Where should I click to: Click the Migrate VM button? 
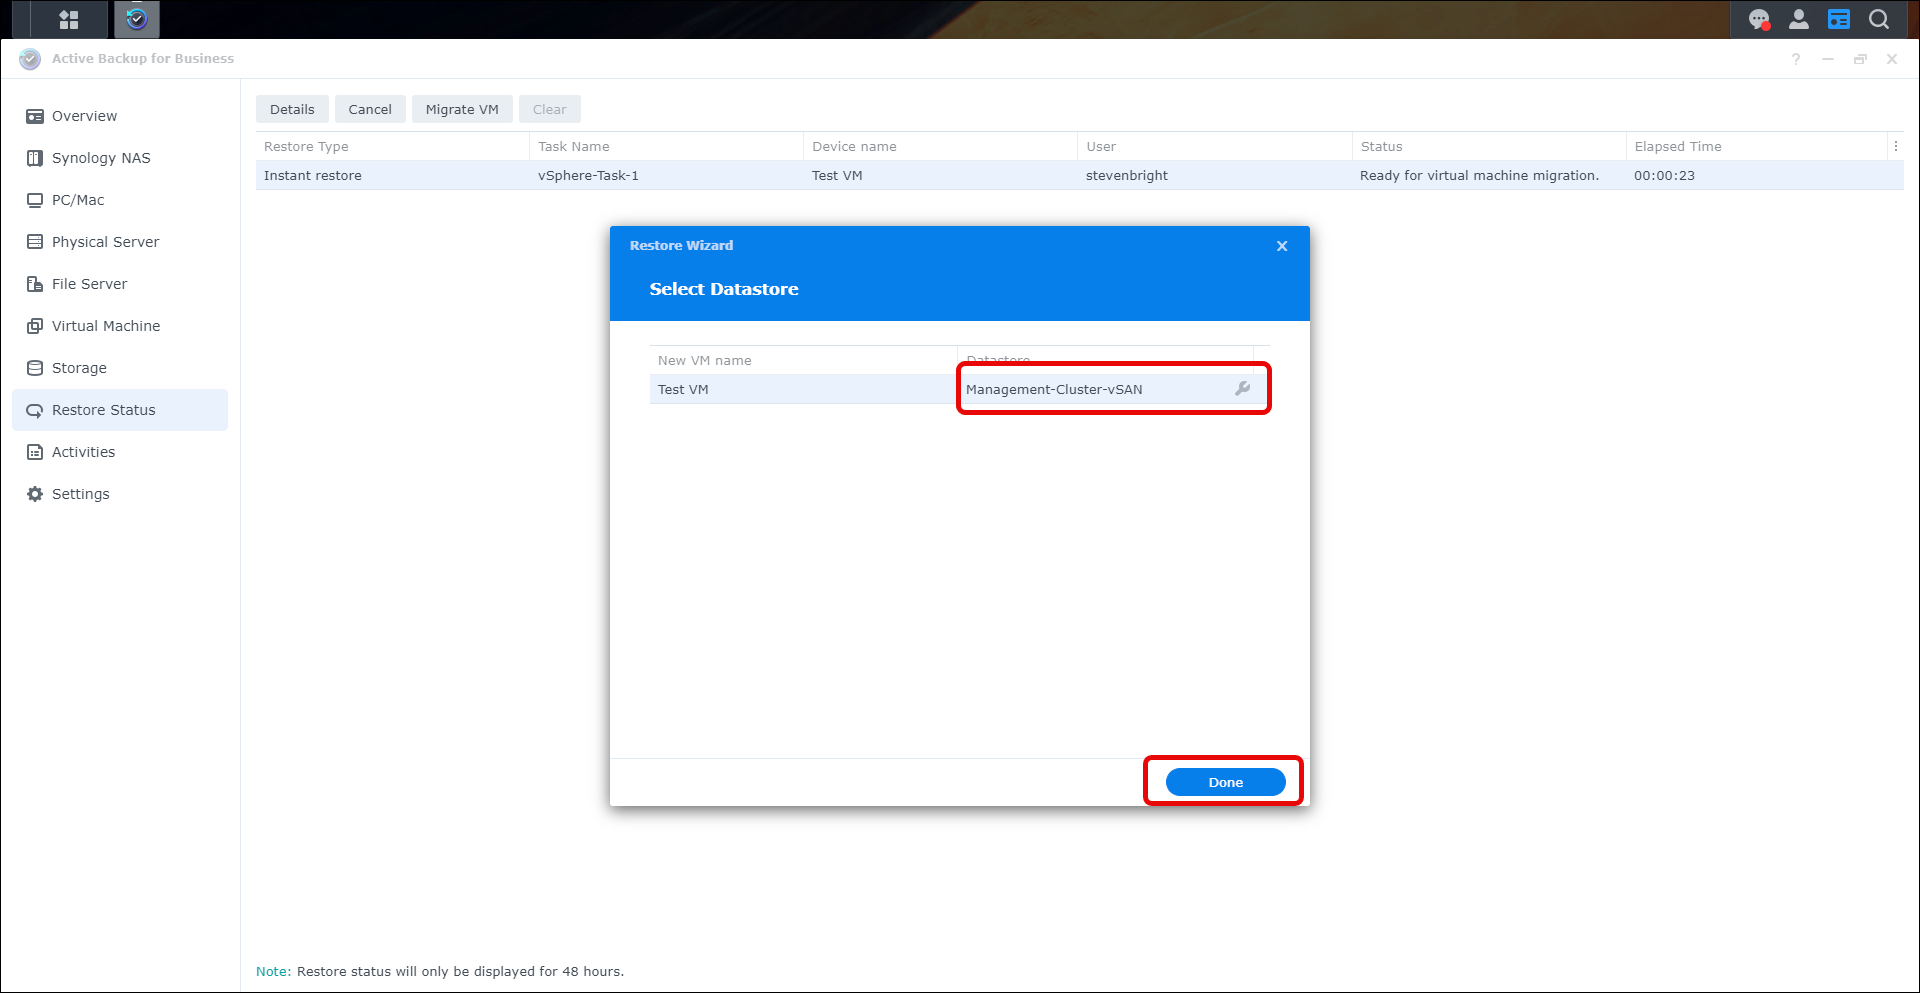coord(462,109)
